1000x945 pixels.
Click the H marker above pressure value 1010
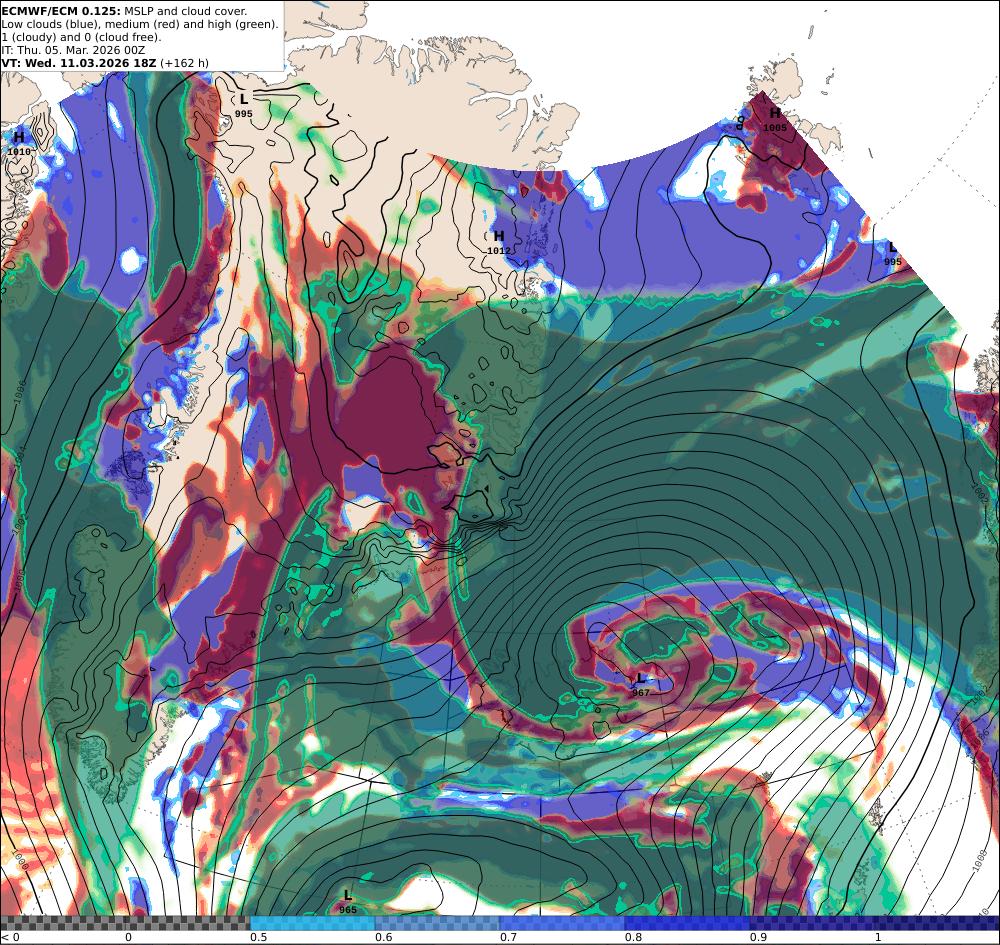(19, 137)
